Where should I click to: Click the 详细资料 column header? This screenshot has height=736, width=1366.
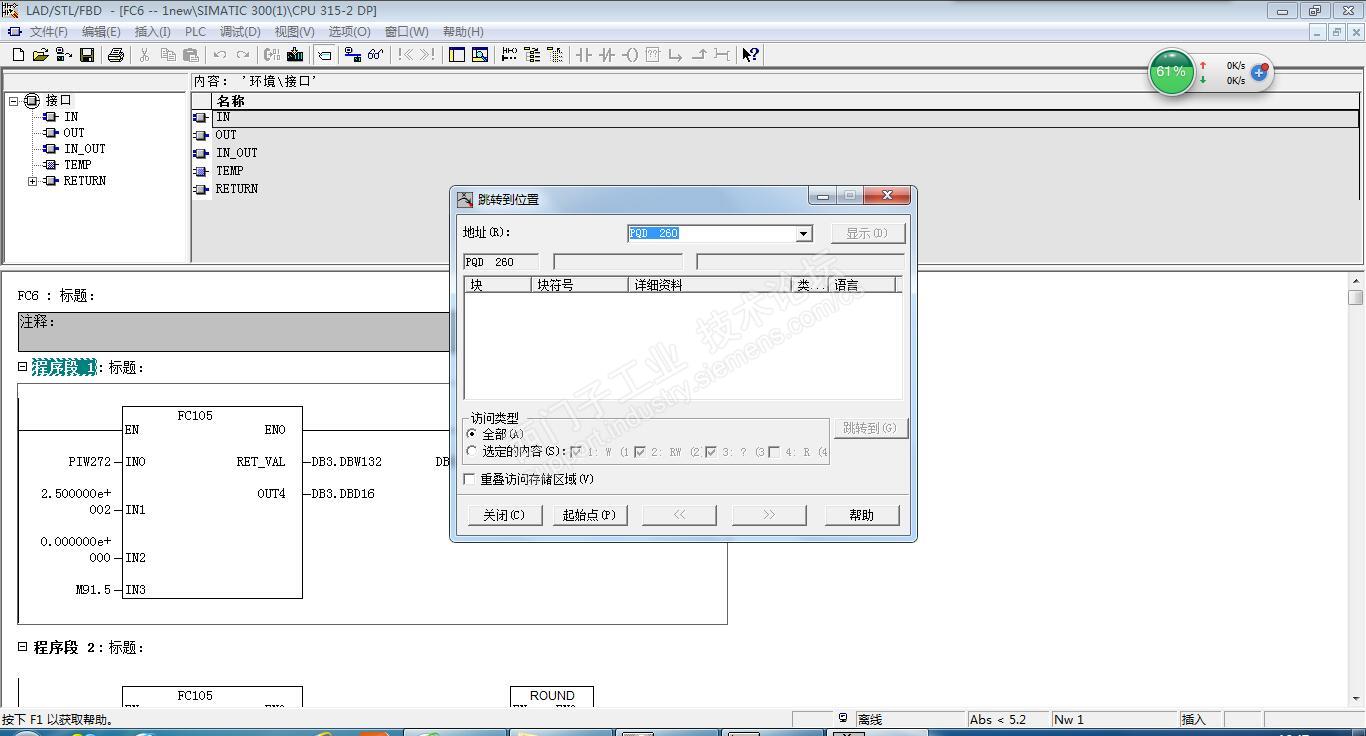[x=710, y=285]
